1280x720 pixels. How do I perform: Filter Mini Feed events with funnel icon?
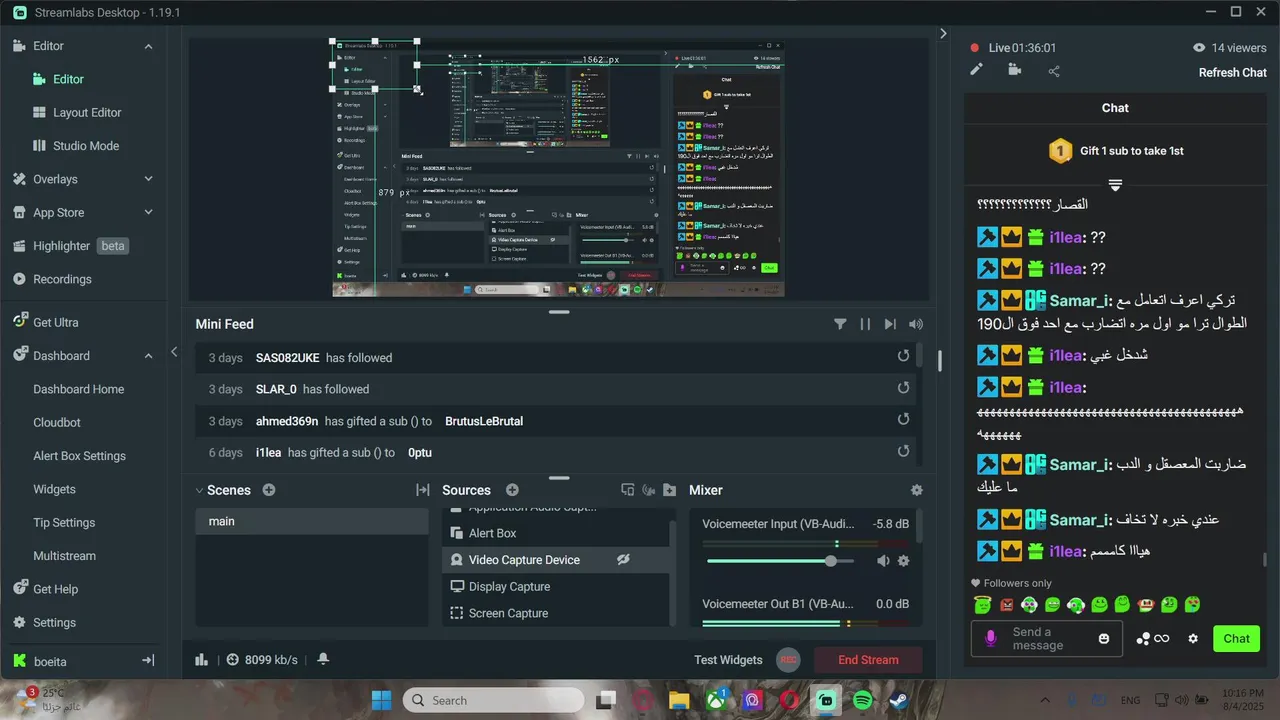(x=840, y=324)
